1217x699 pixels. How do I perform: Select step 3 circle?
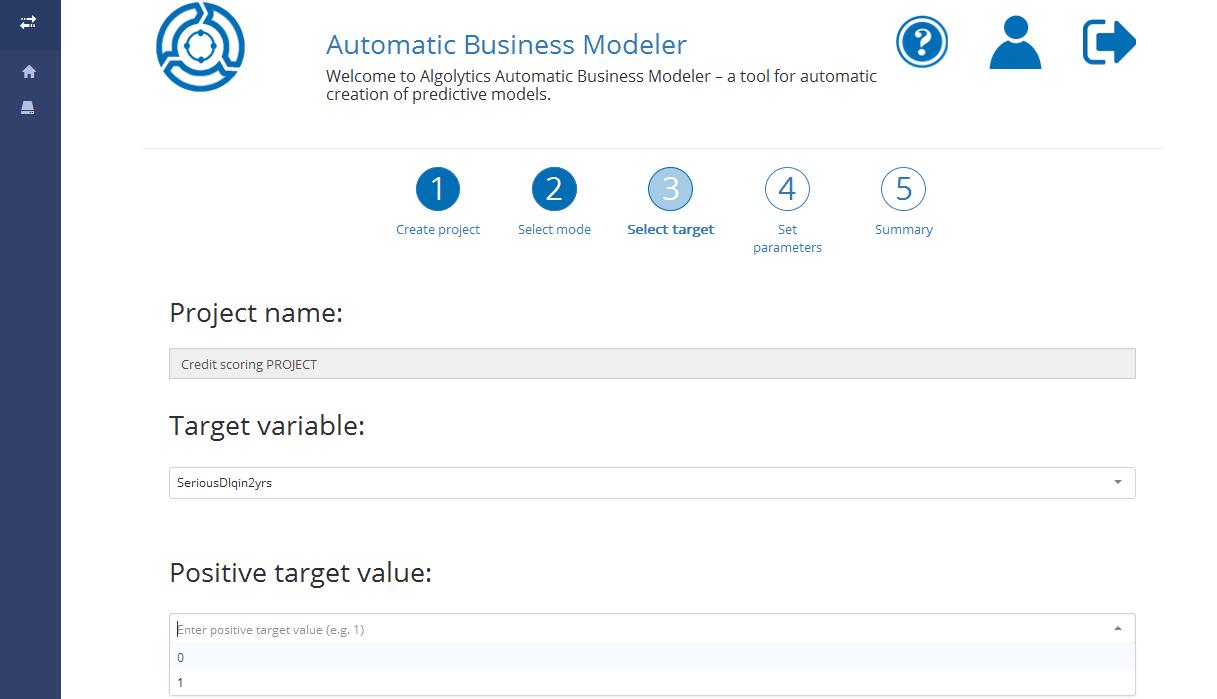pyautogui.click(x=670, y=189)
